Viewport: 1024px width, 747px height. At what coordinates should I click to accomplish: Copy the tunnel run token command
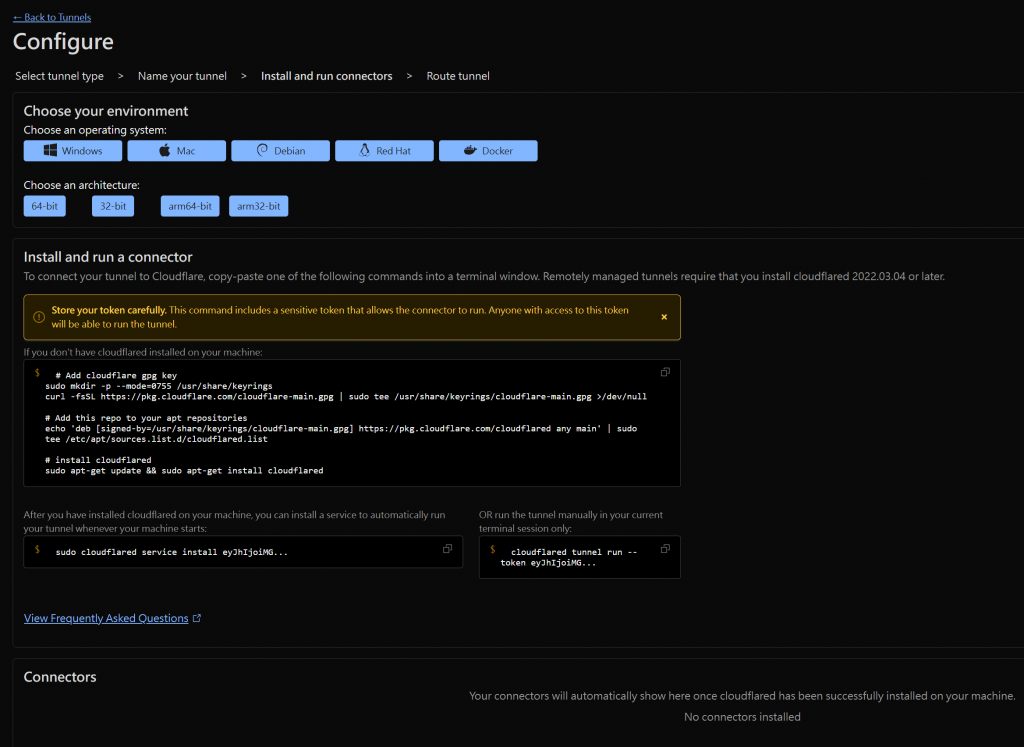pyautogui.click(x=665, y=549)
